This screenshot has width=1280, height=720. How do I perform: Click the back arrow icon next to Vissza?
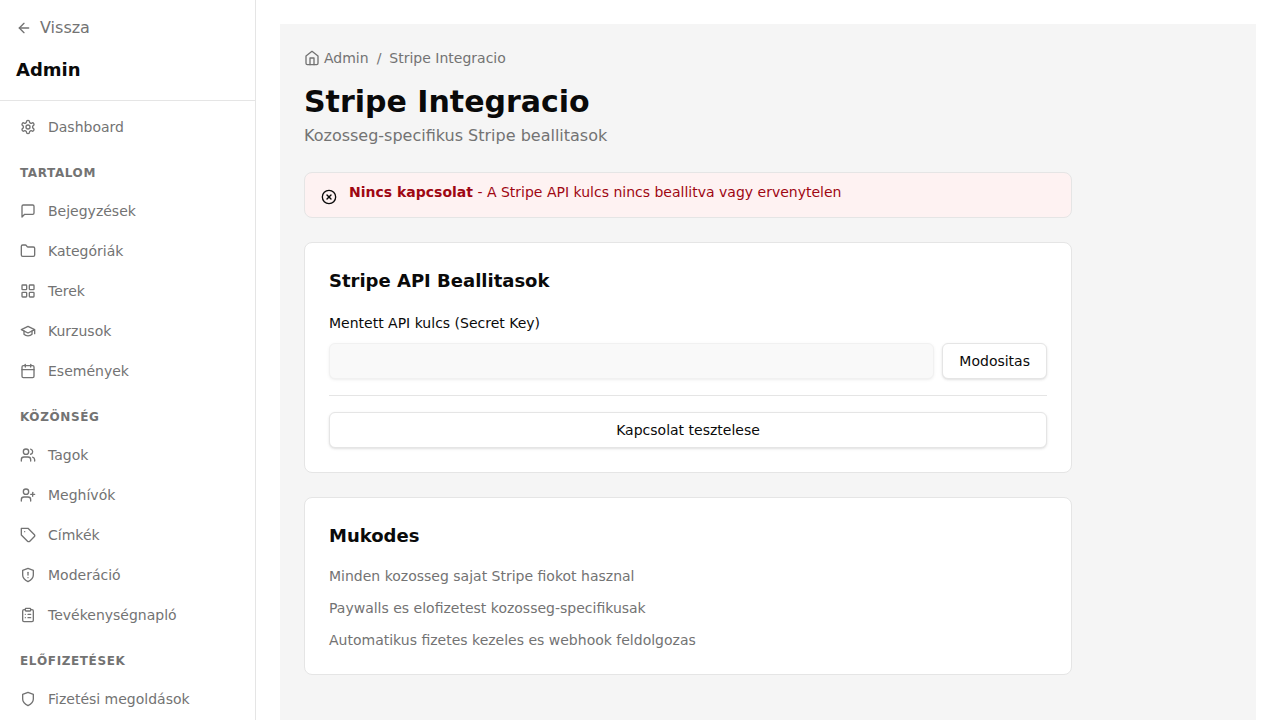24,28
